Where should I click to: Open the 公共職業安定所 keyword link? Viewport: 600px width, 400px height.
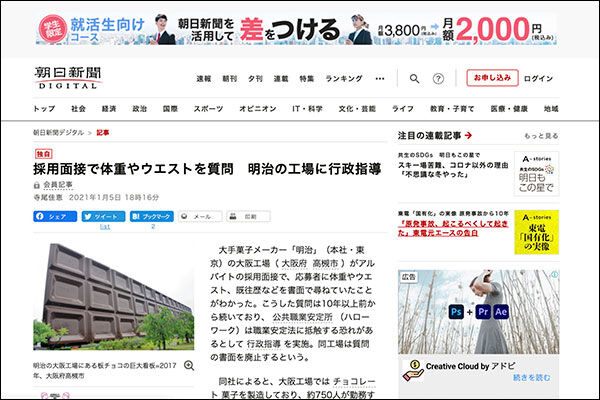[x=302, y=317]
